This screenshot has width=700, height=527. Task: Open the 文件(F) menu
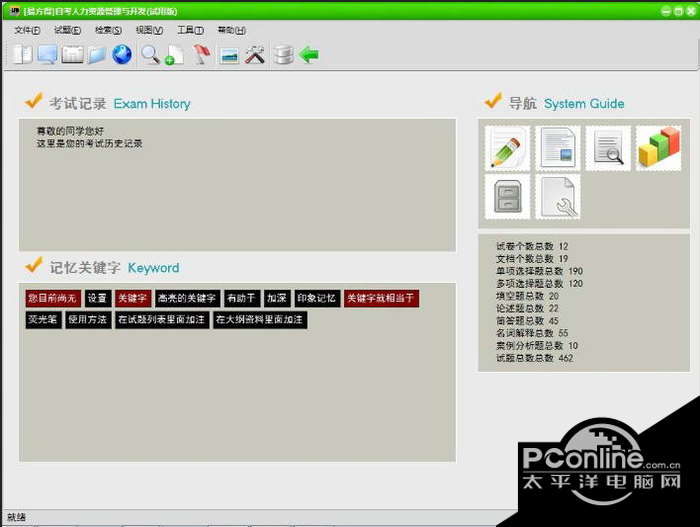pos(27,30)
